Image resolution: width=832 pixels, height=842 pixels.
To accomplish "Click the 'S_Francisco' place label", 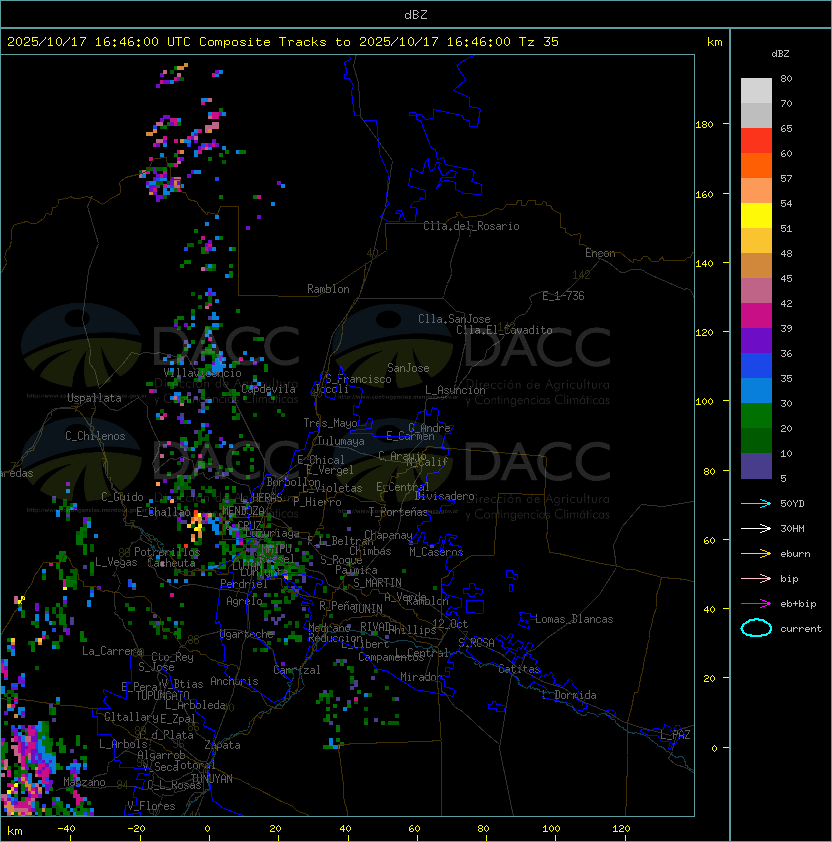I will [358, 379].
